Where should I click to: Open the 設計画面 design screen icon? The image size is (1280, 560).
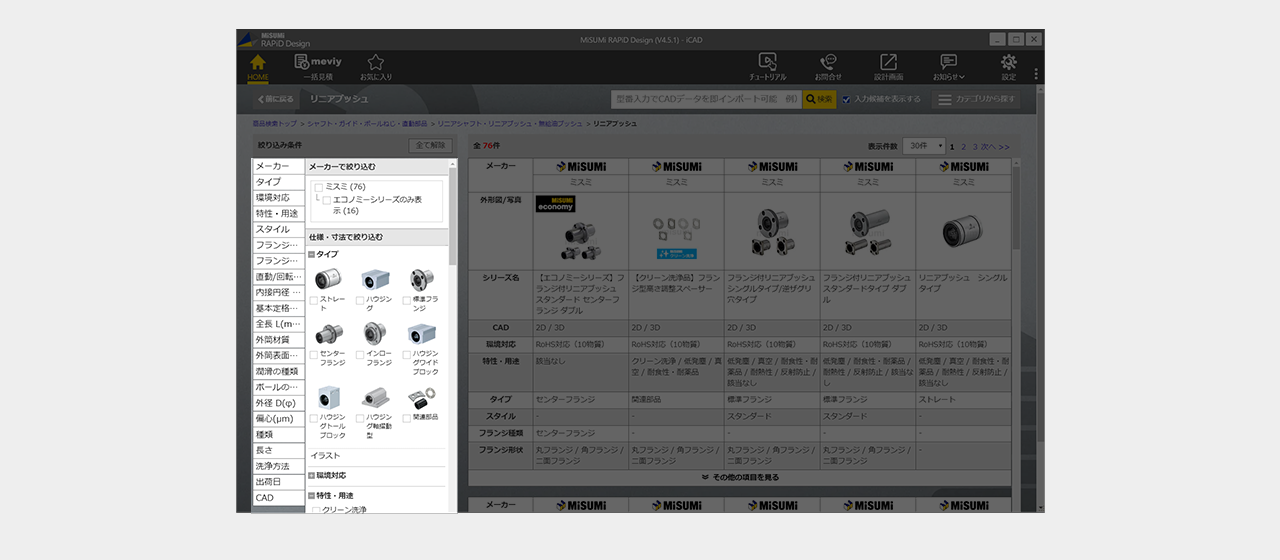(888, 66)
